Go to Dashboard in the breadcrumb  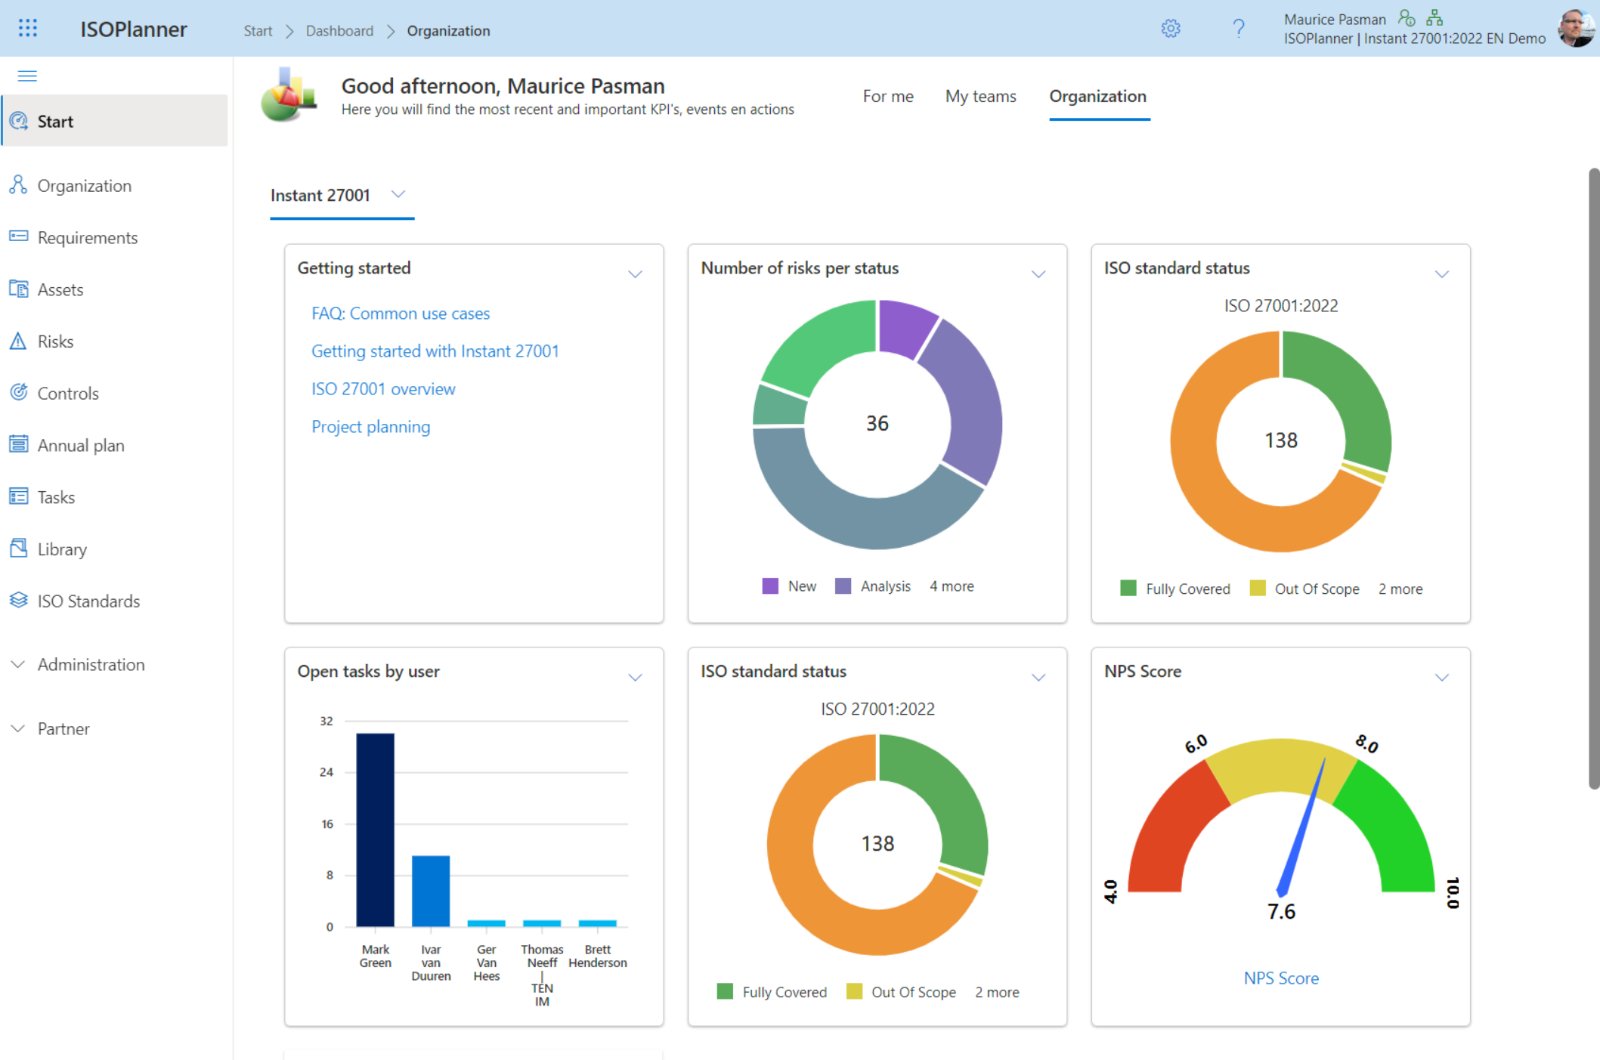point(340,31)
